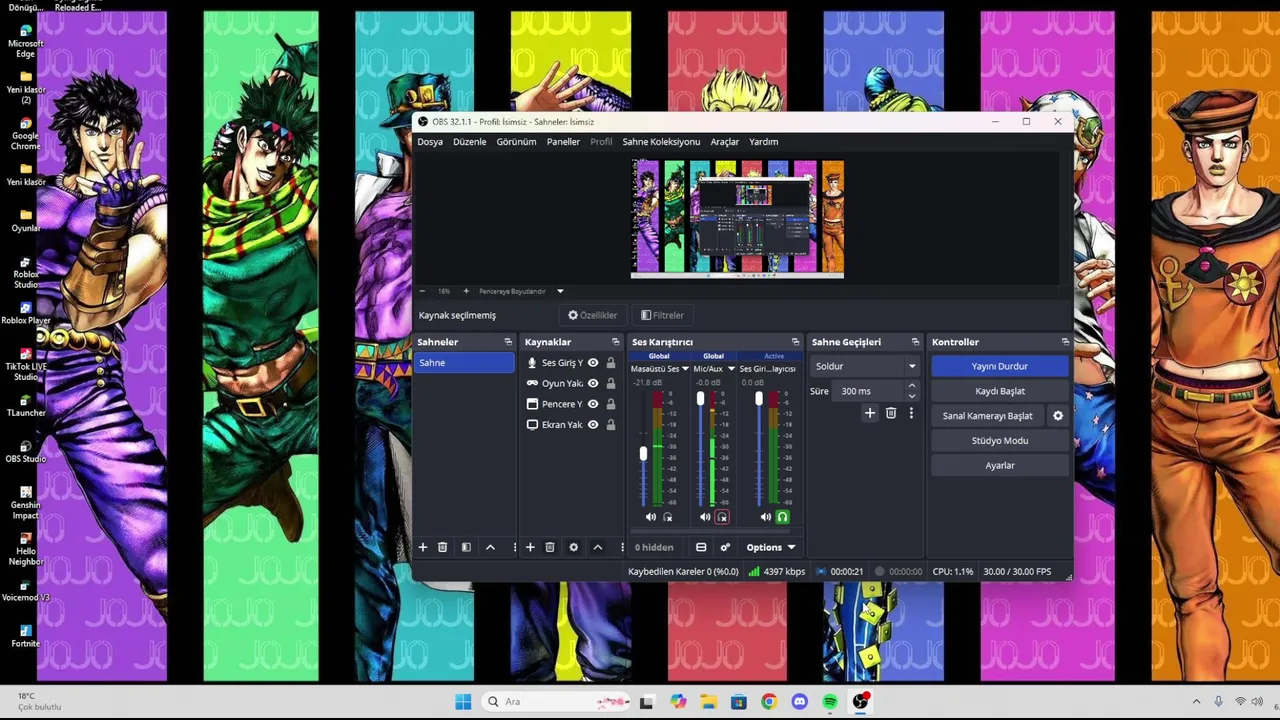Screen dimensions: 1280x720
Task: Move scene up with arrow in Sahneler
Action: click(490, 547)
